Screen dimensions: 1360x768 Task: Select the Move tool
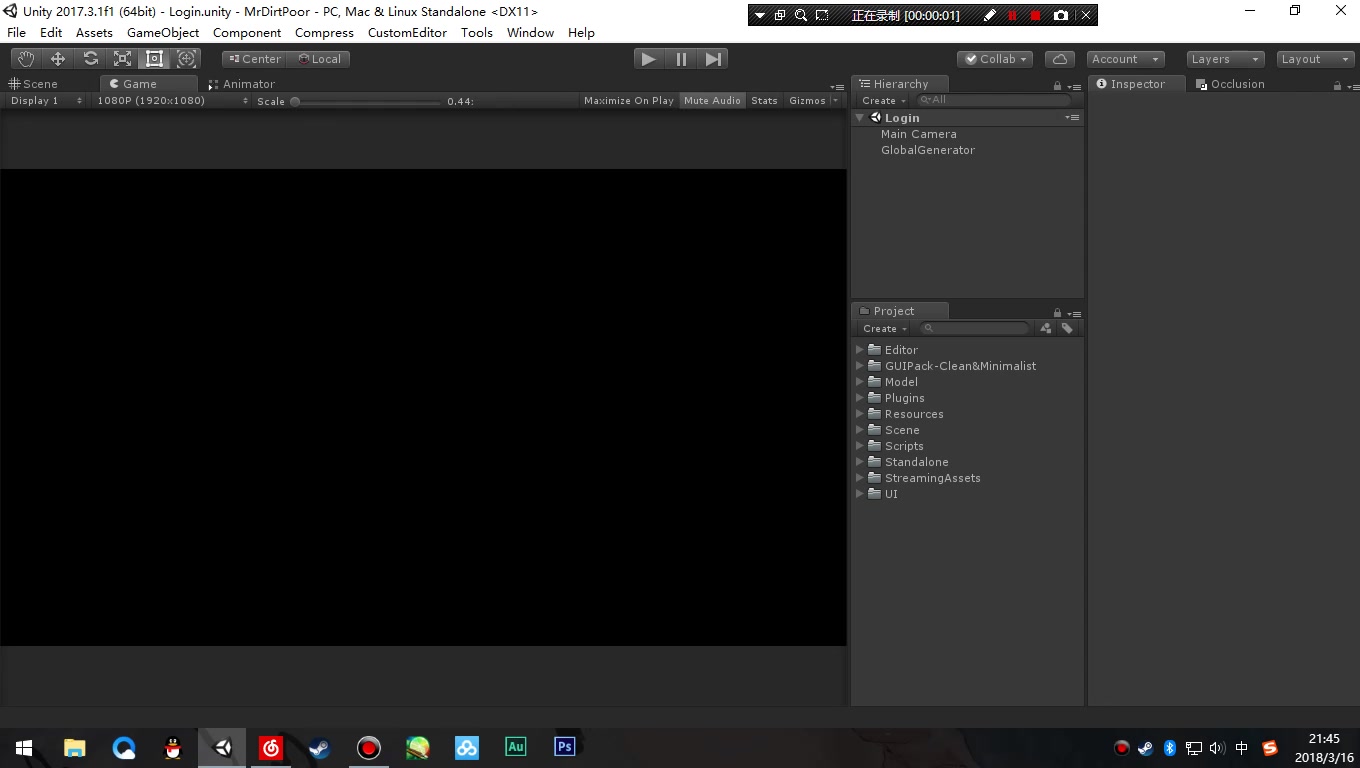coord(58,59)
